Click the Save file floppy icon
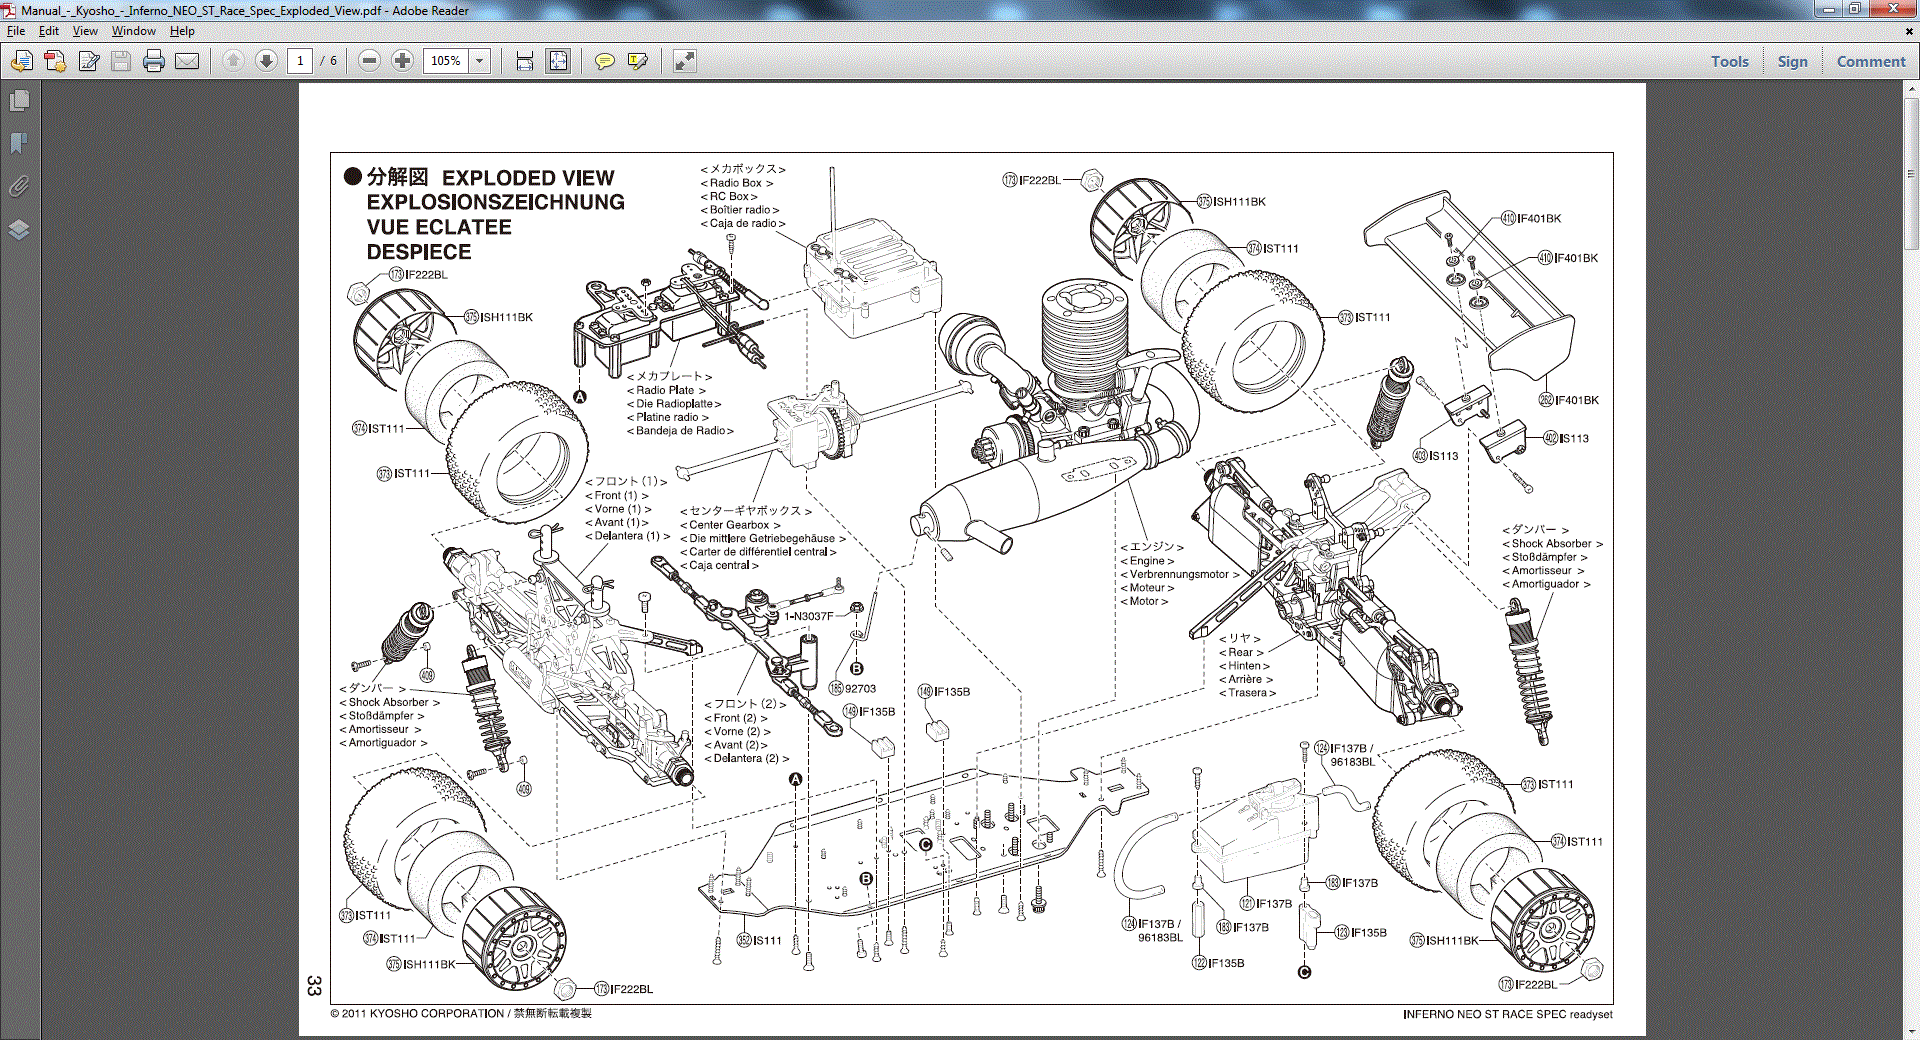Image resolution: width=1920 pixels, height=1040 pixels. 121,61
